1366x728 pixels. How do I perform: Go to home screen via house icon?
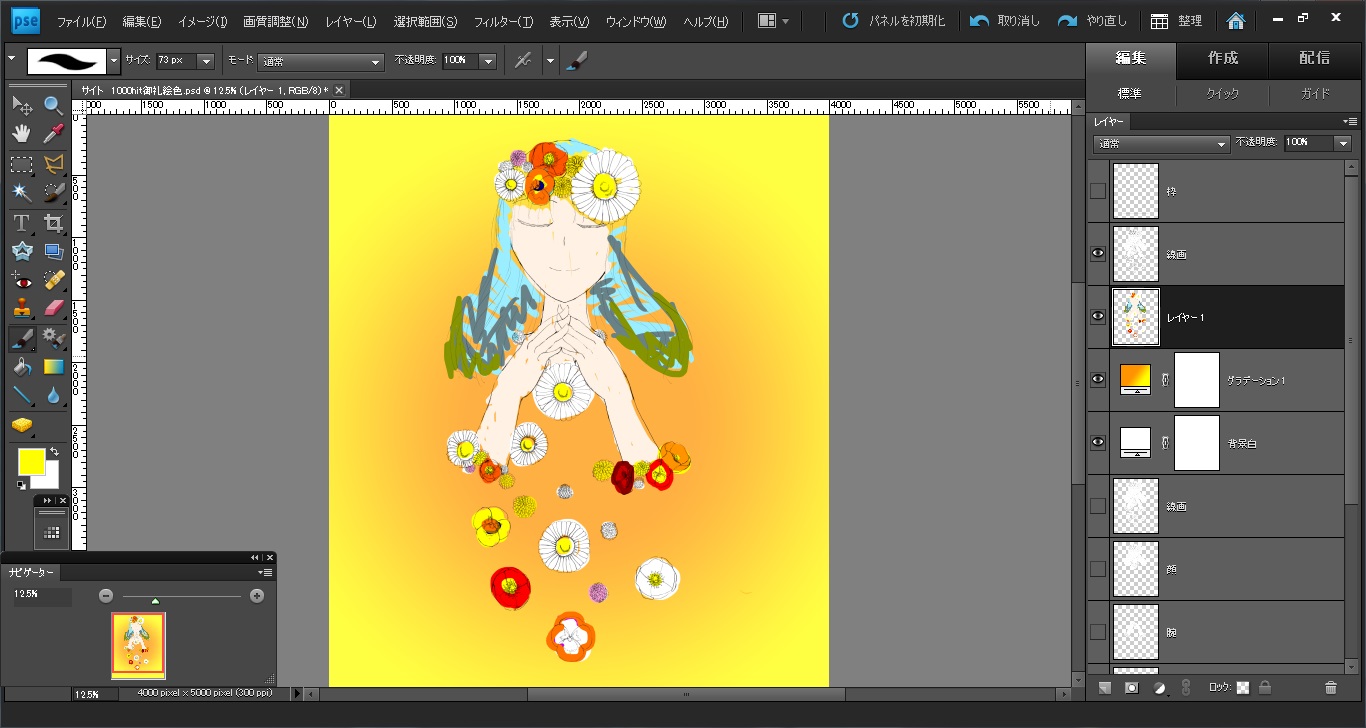(1236, 21)
